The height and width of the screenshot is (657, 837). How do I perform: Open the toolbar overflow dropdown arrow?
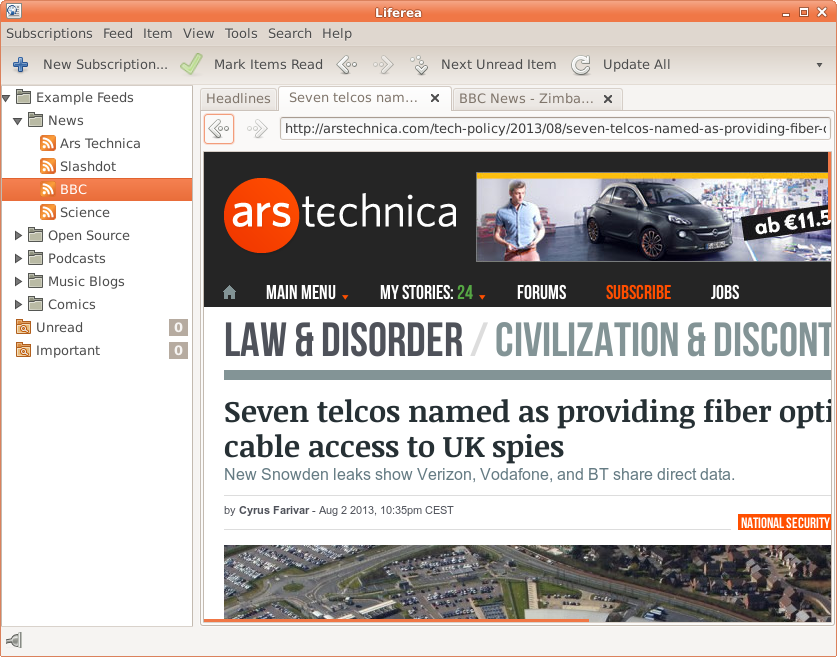tap(819, 65)
